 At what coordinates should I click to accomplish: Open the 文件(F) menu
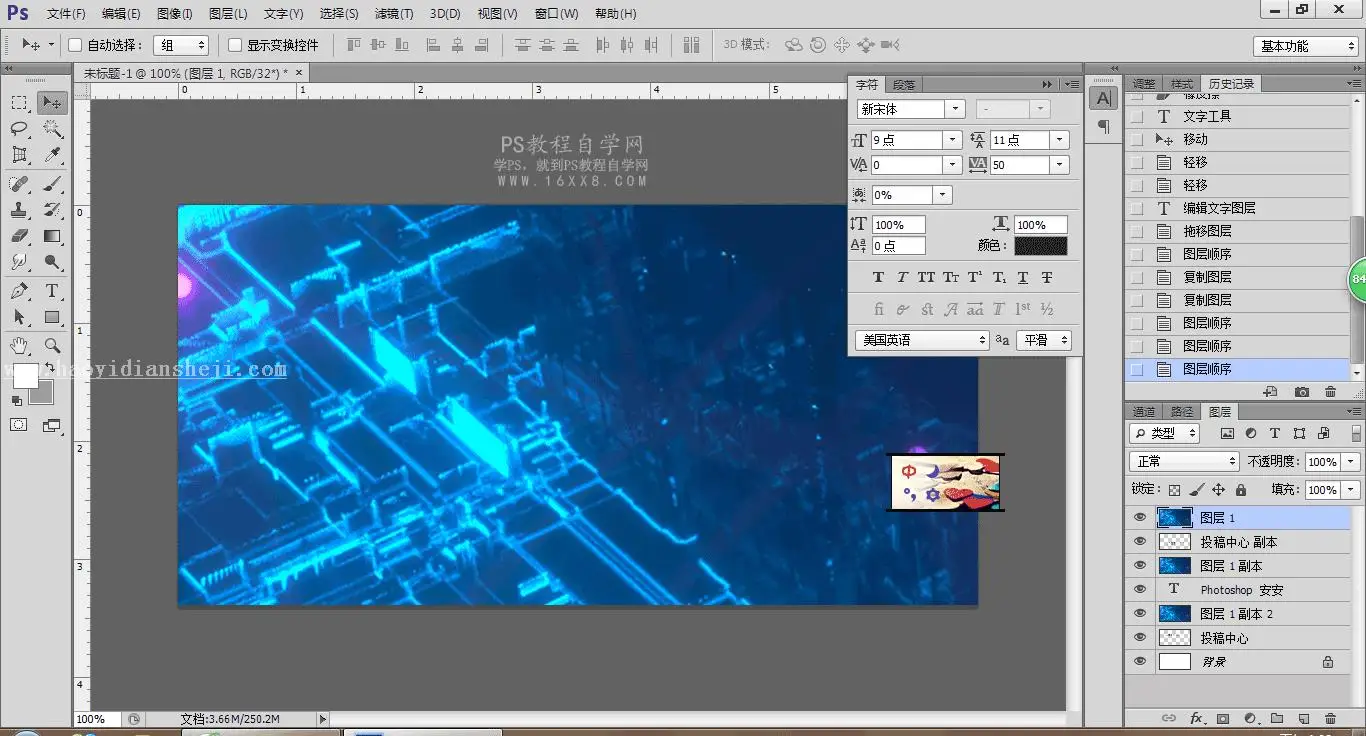[x=66, y=14]
